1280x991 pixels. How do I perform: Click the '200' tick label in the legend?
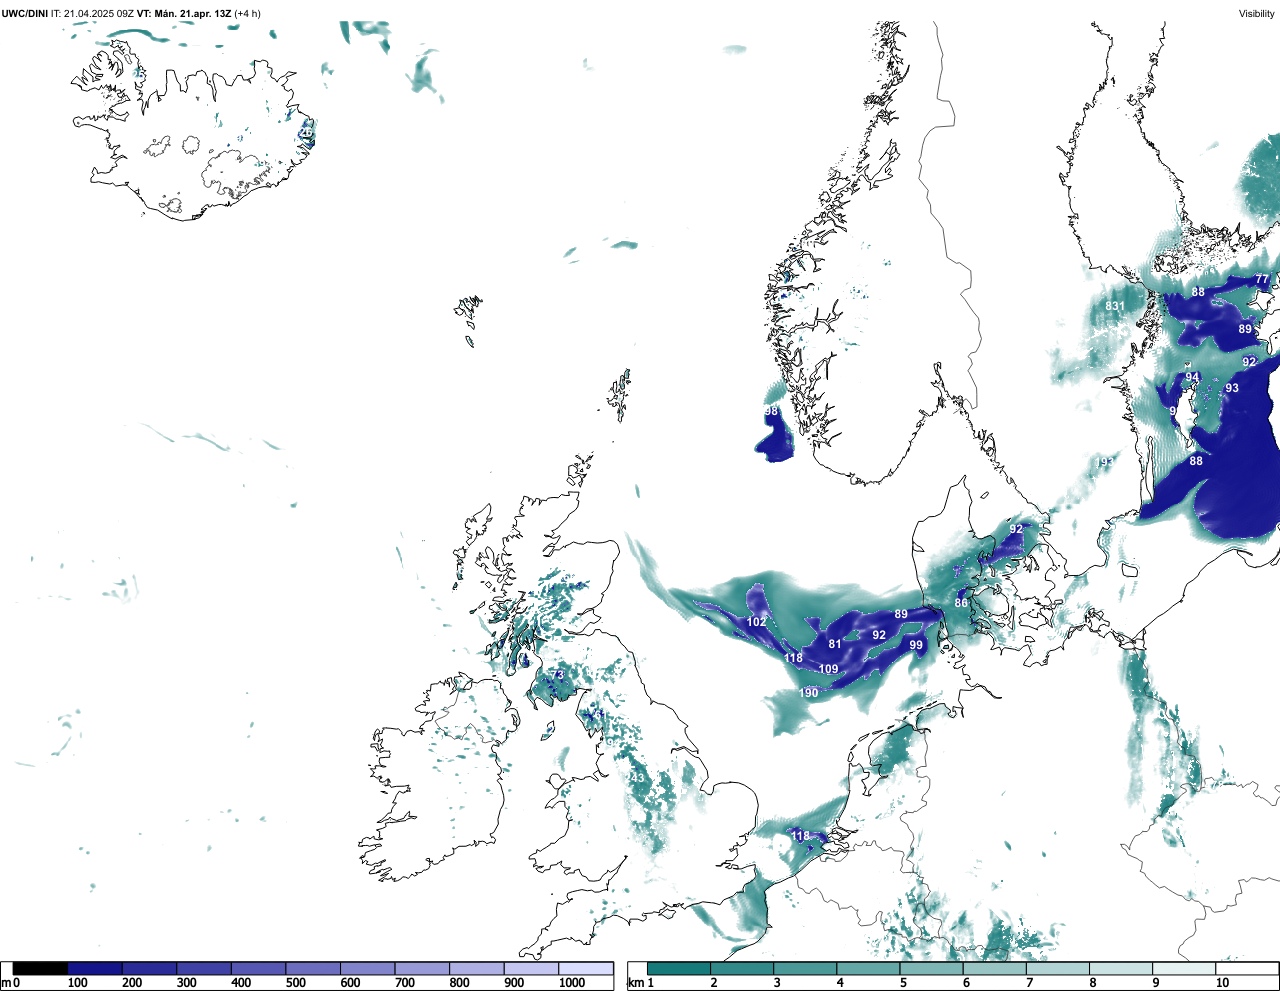click(132, 983)
